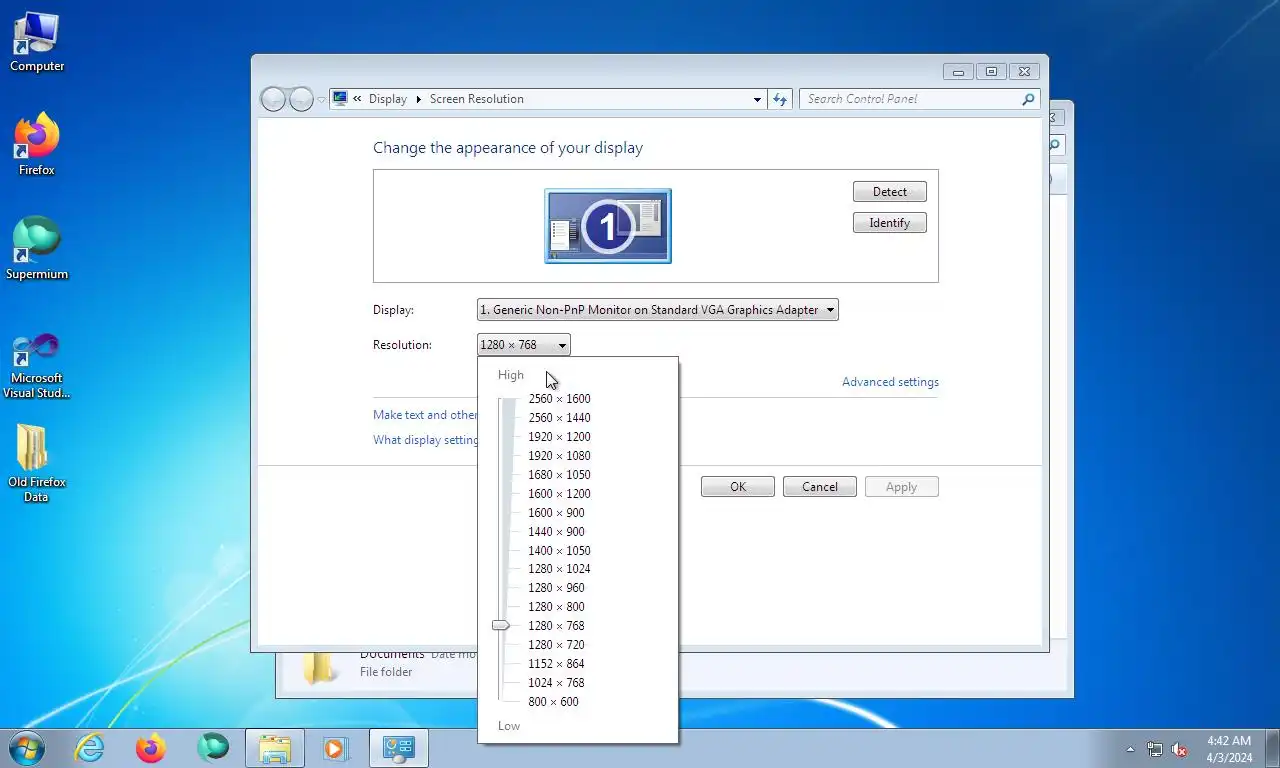The height and width of the screenshot is (768, 1280).
Task: Select the Control Panel taskbar button
Action: [399, 748]
